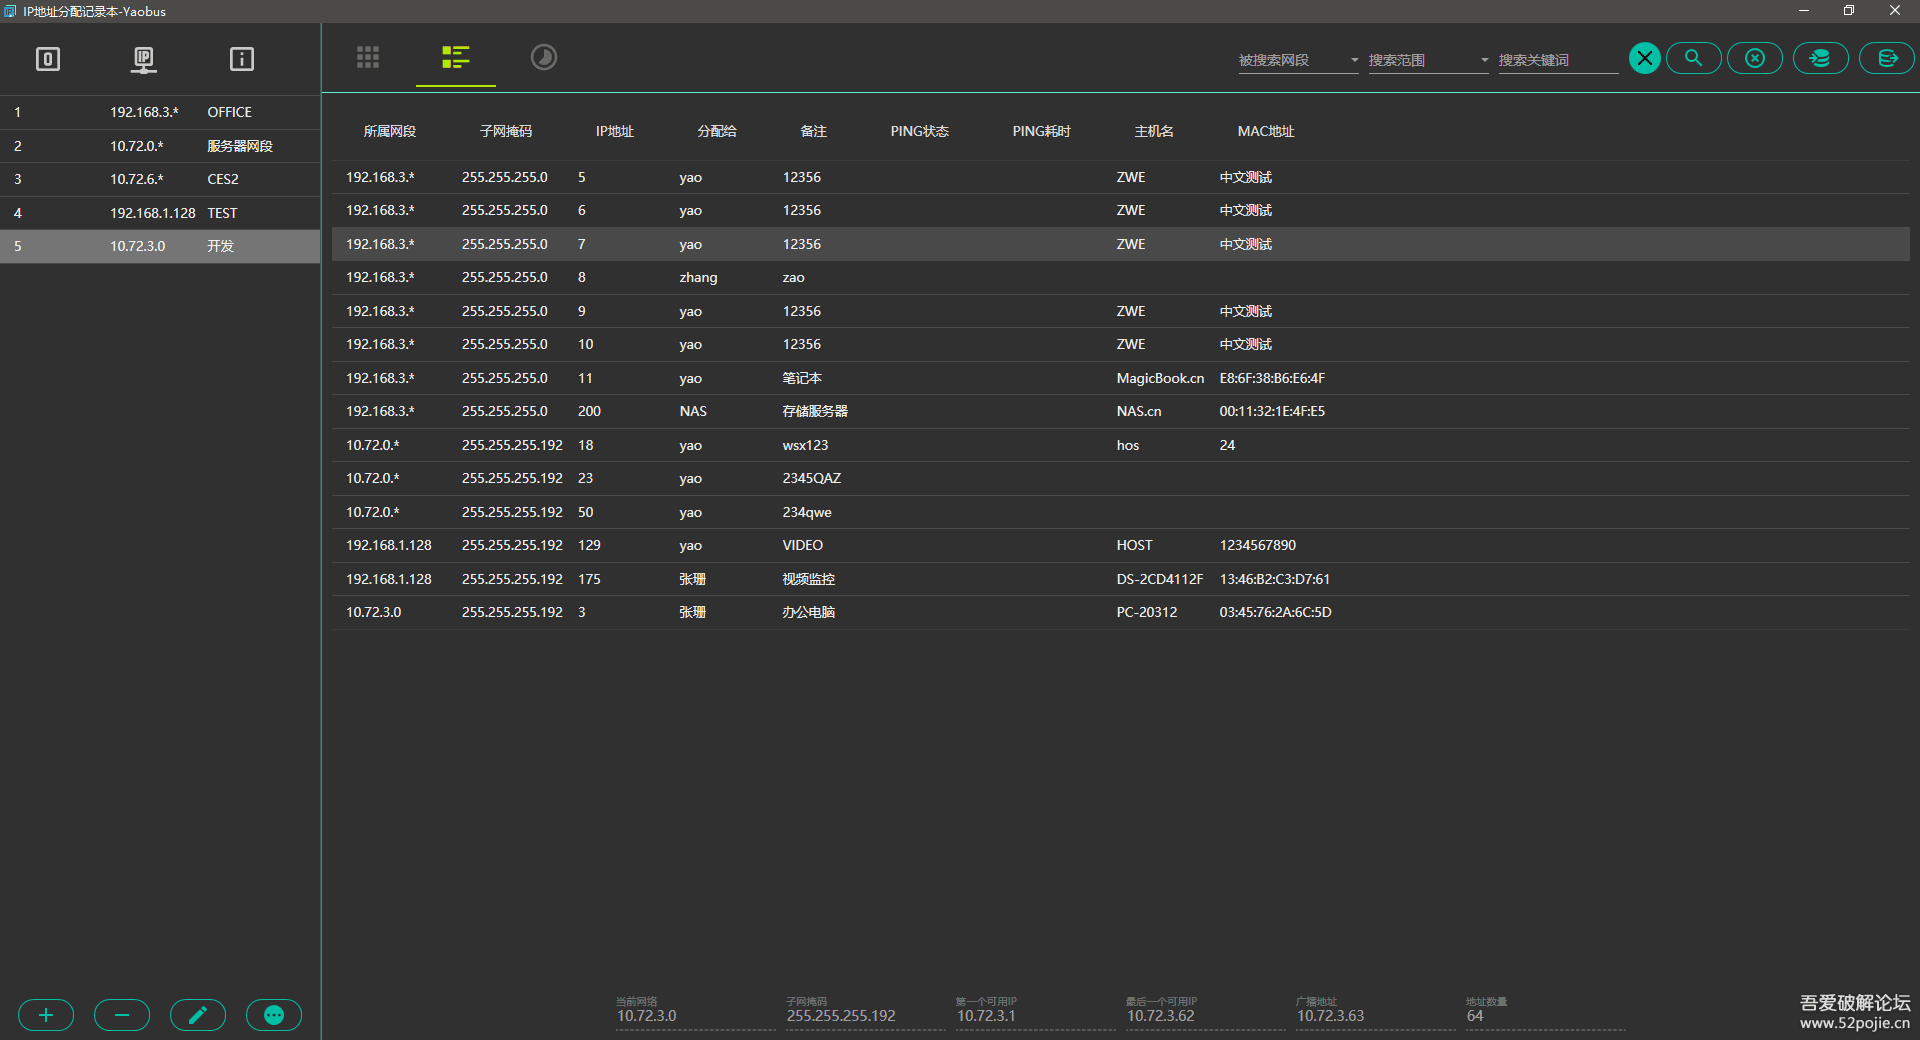1920x1040 pixels.
Task: Click the database export icon button
Action: point(1887,58)
